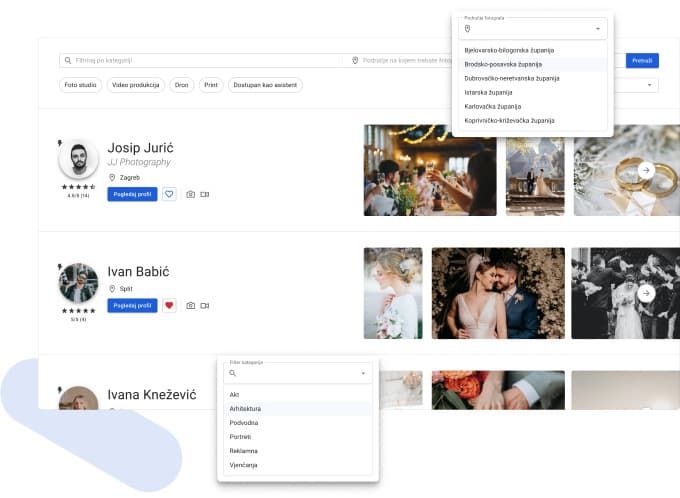The width and height of the screenshot is (680, 498).
Task: Click location pin next to Zagreb
Action: (112, 177)
